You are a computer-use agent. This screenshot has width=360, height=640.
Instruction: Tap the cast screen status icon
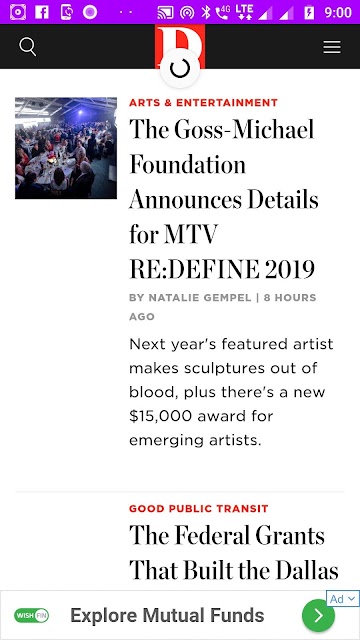click(165, 13)
